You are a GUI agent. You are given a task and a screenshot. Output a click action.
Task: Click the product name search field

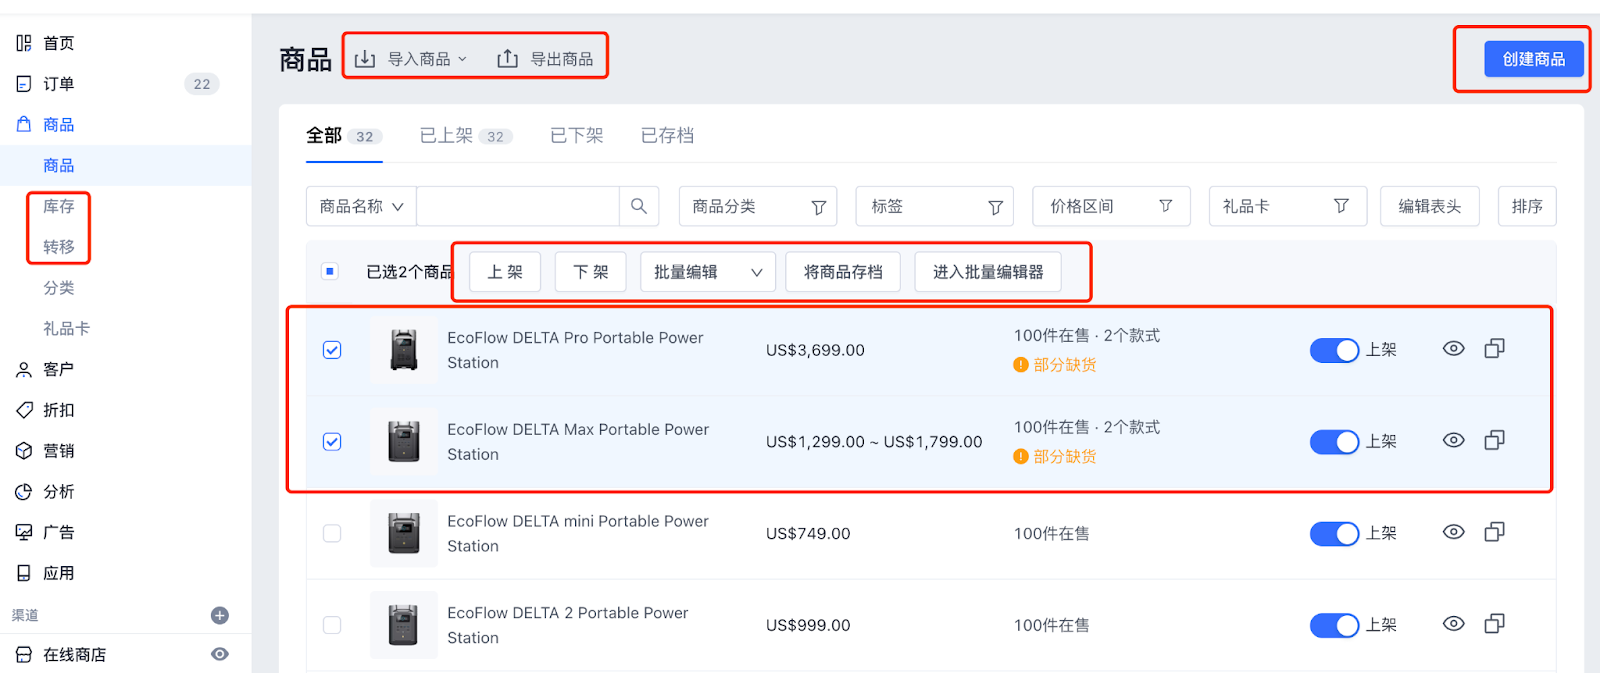517,206
